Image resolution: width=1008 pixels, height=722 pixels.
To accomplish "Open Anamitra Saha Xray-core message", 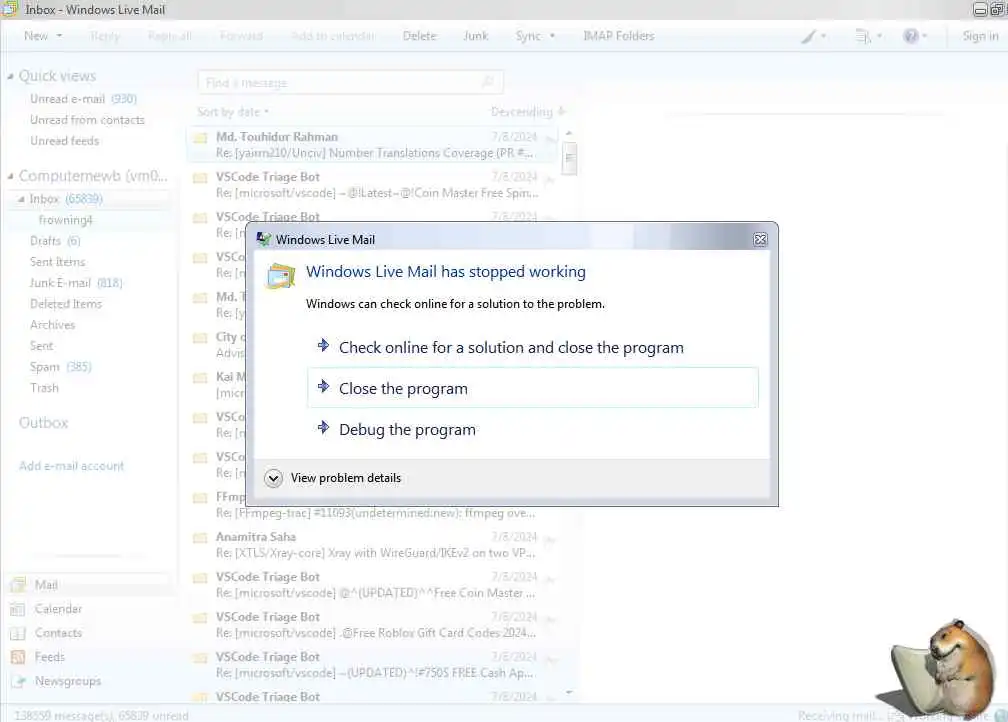I will click(x=373, y=545).
